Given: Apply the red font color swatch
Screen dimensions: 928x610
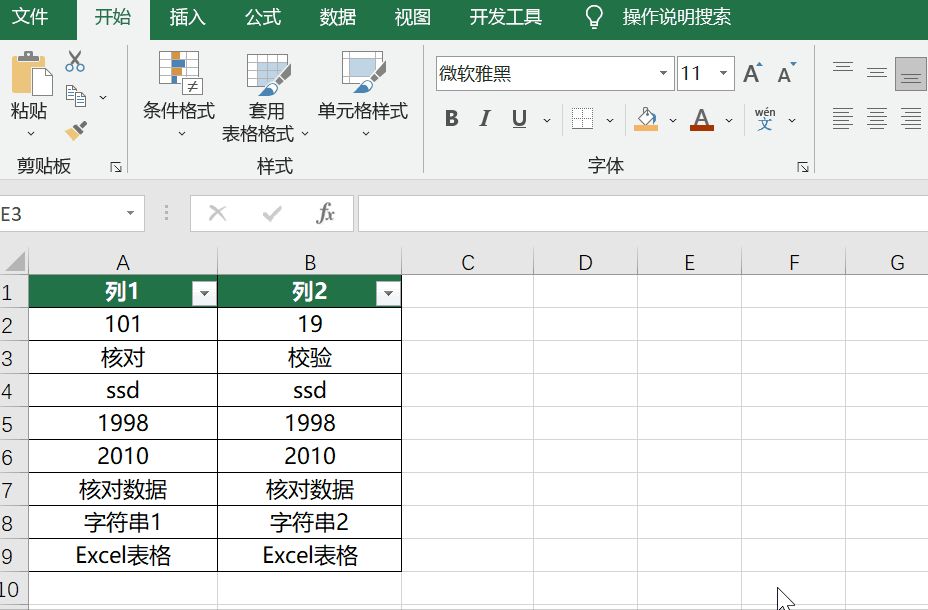Looking at the screenshot, I should pyautogui.click(x=702, y=119).
